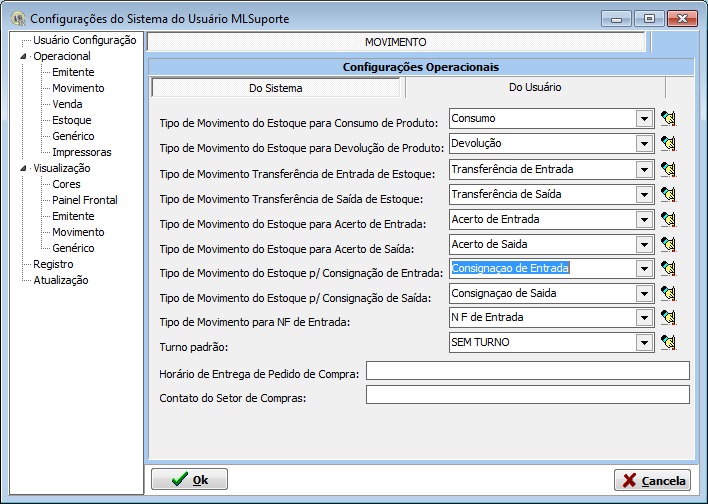Click the icon beside Transferência de Entrada
The image size is (708, 504).
click(668, 169)
